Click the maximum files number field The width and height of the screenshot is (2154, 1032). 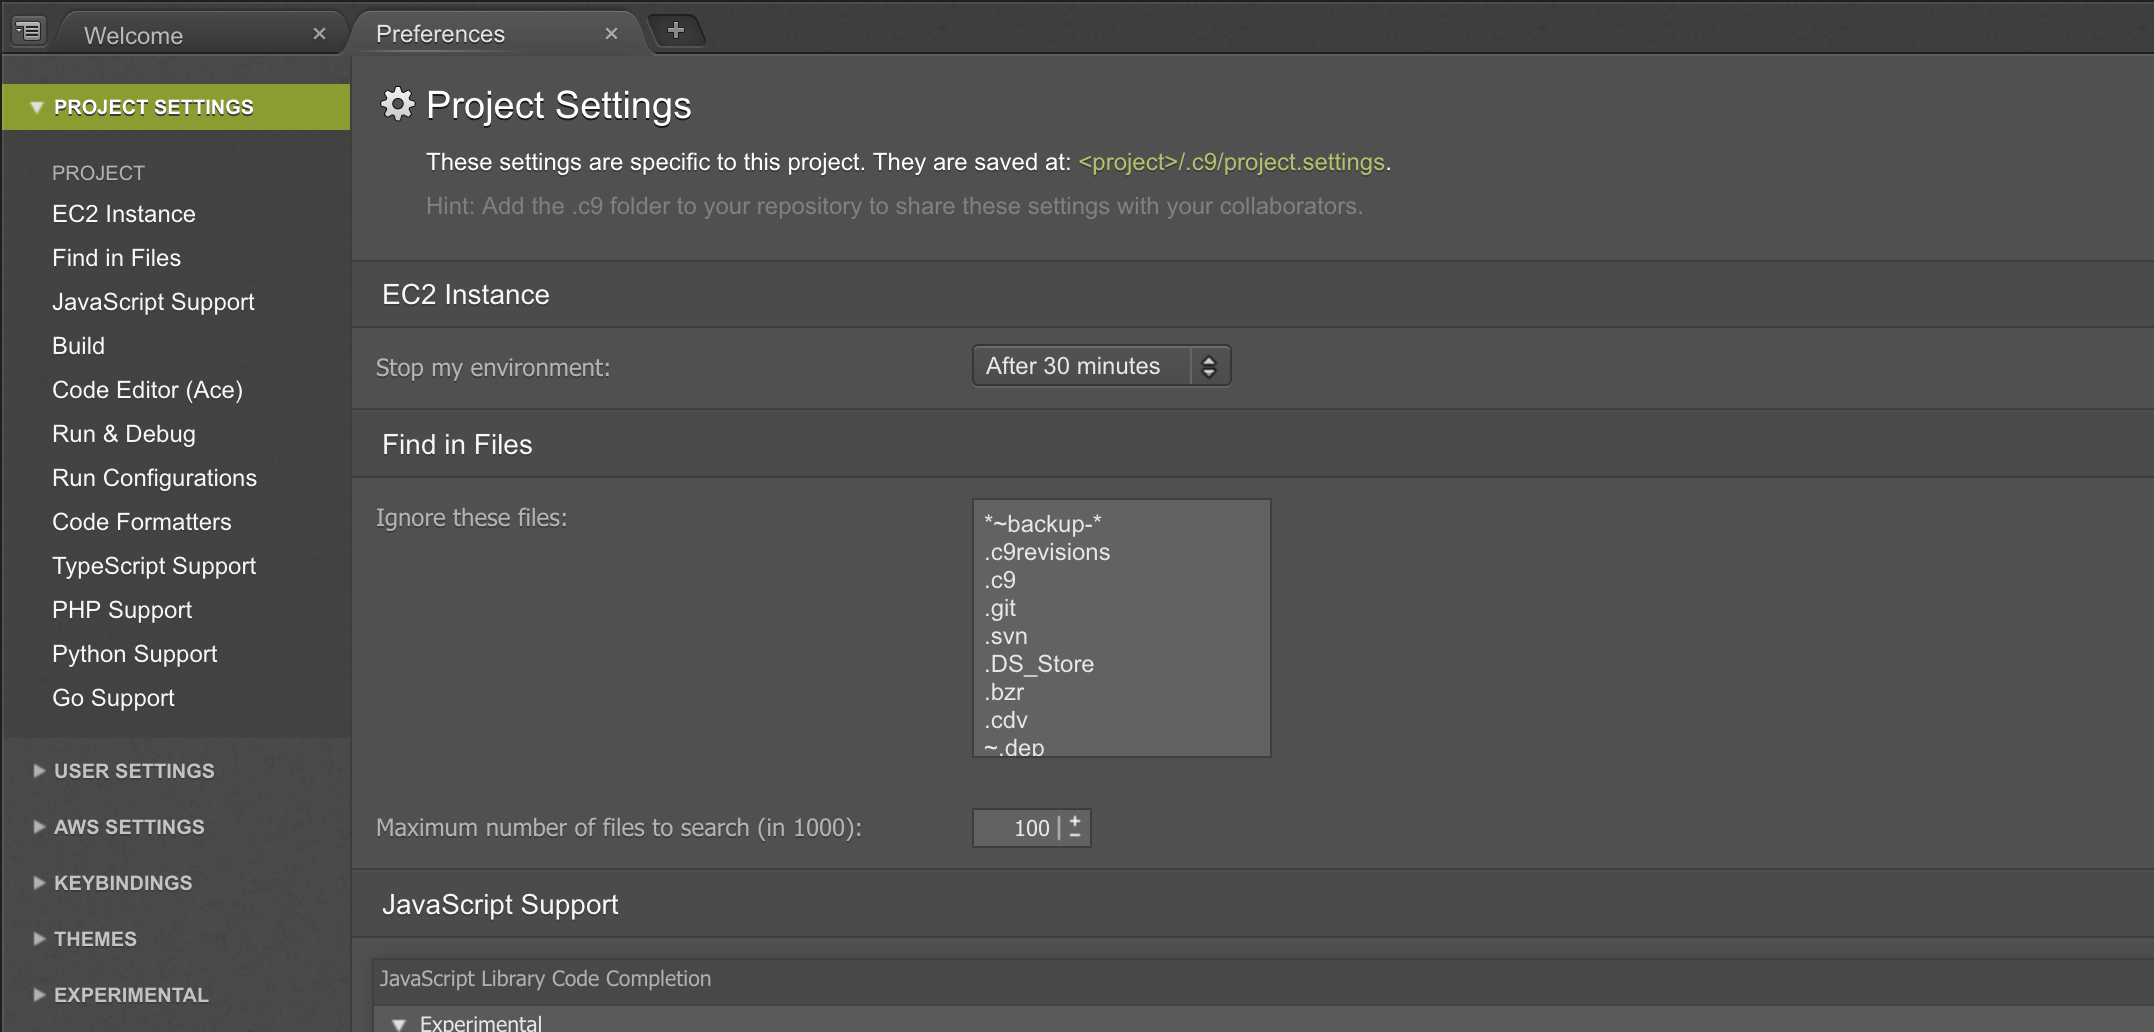coord(1015,828)
